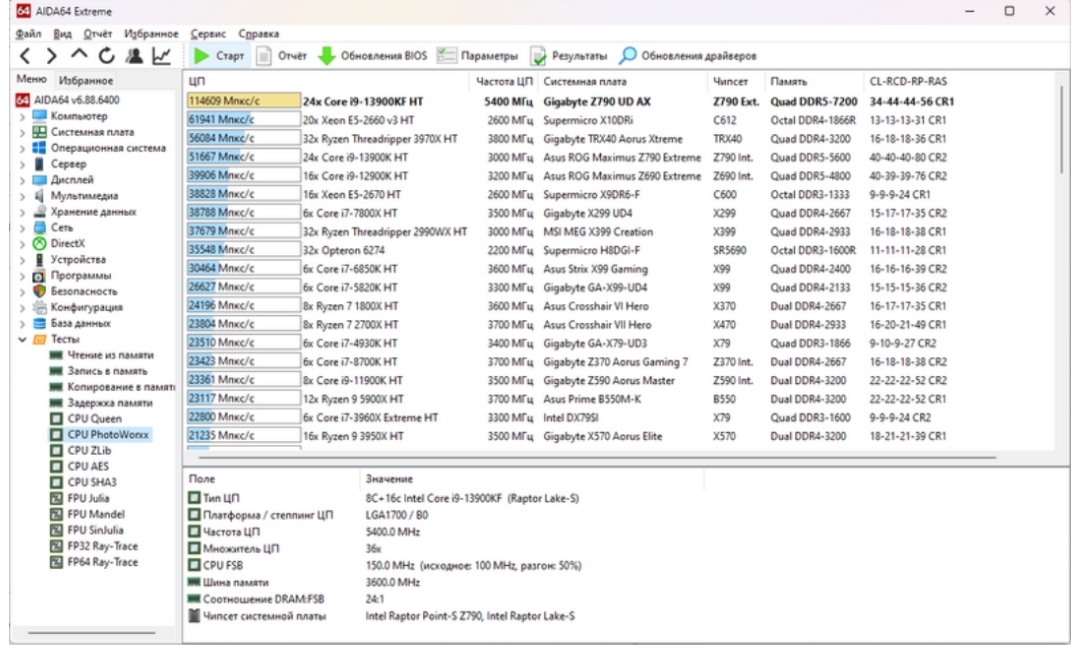Expand the Системная плата tree node
The width and height of the screenshot is (1080, 661).
[x=22, y=132]
